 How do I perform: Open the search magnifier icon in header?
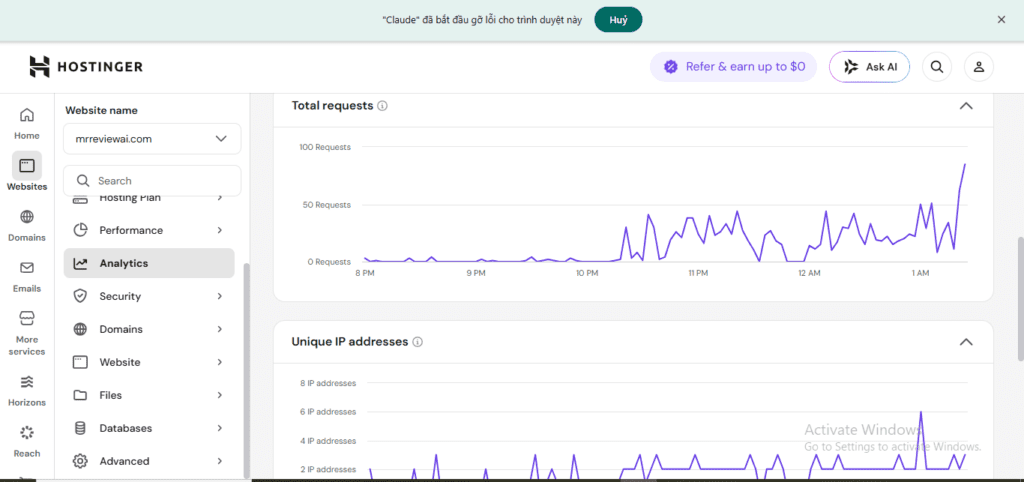pos(936,67)
